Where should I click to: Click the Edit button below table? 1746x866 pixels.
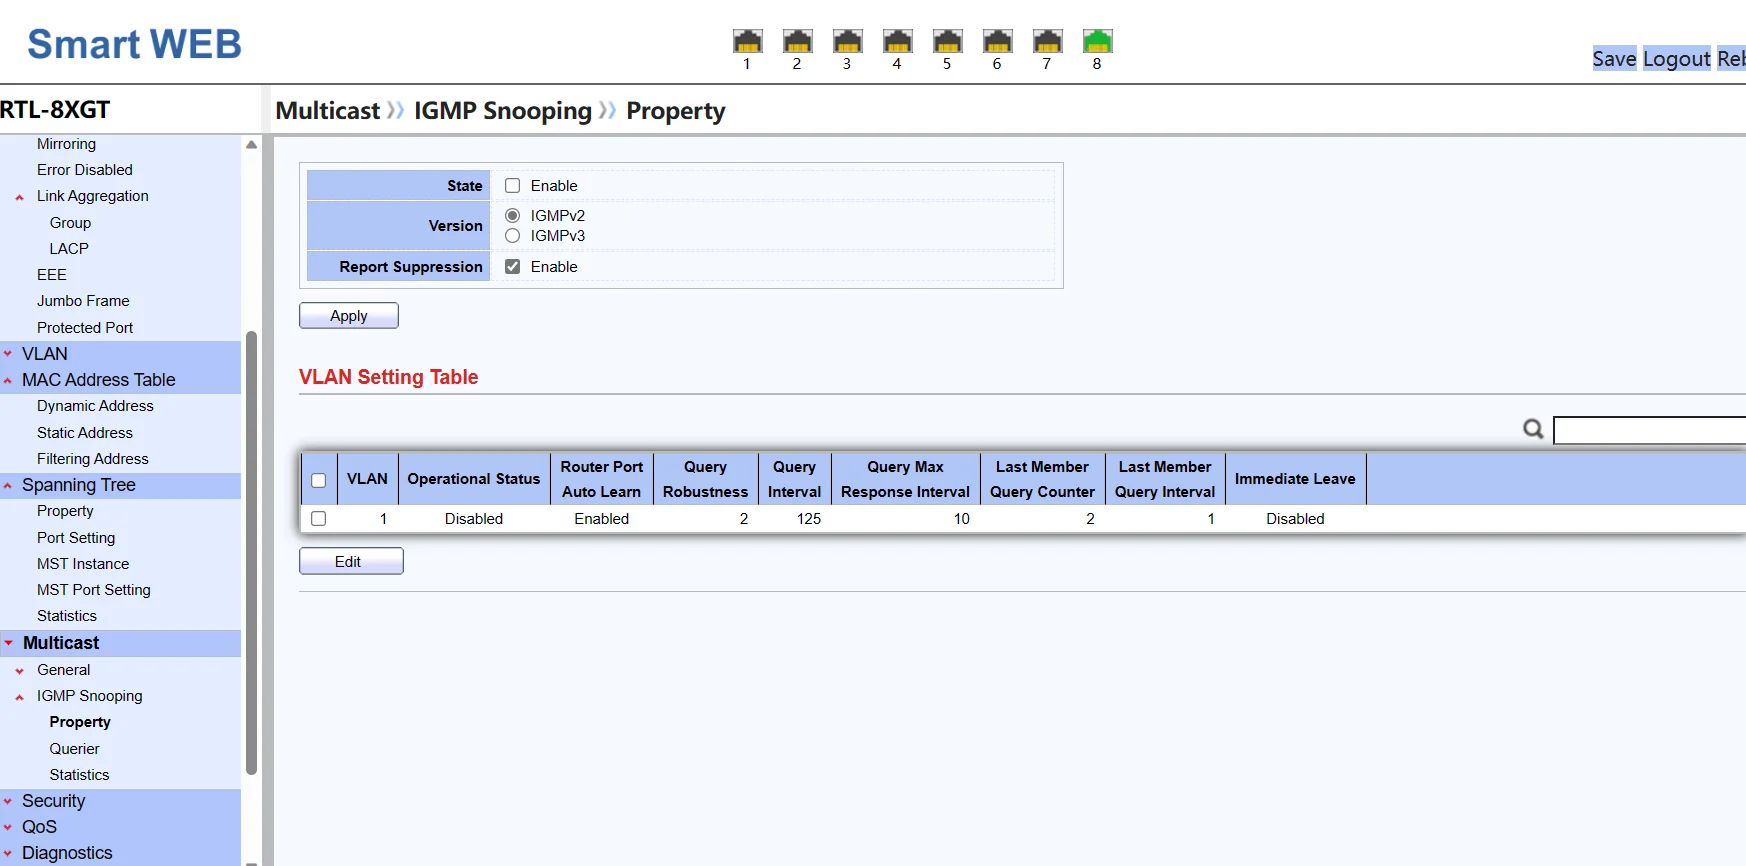point(350,562)
